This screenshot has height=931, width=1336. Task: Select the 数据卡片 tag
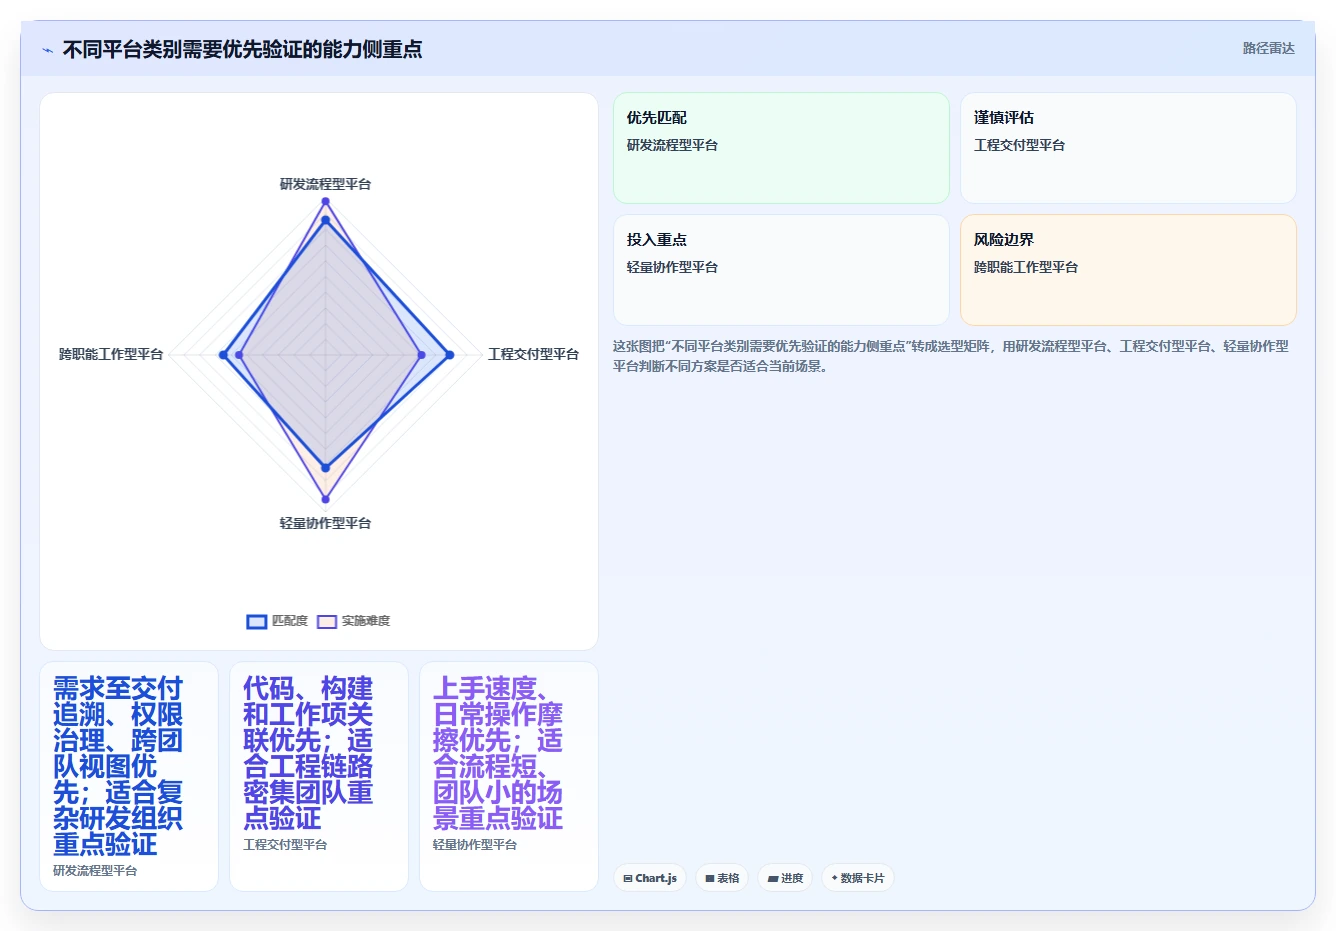pyautogui.click(x=858, y=878)
